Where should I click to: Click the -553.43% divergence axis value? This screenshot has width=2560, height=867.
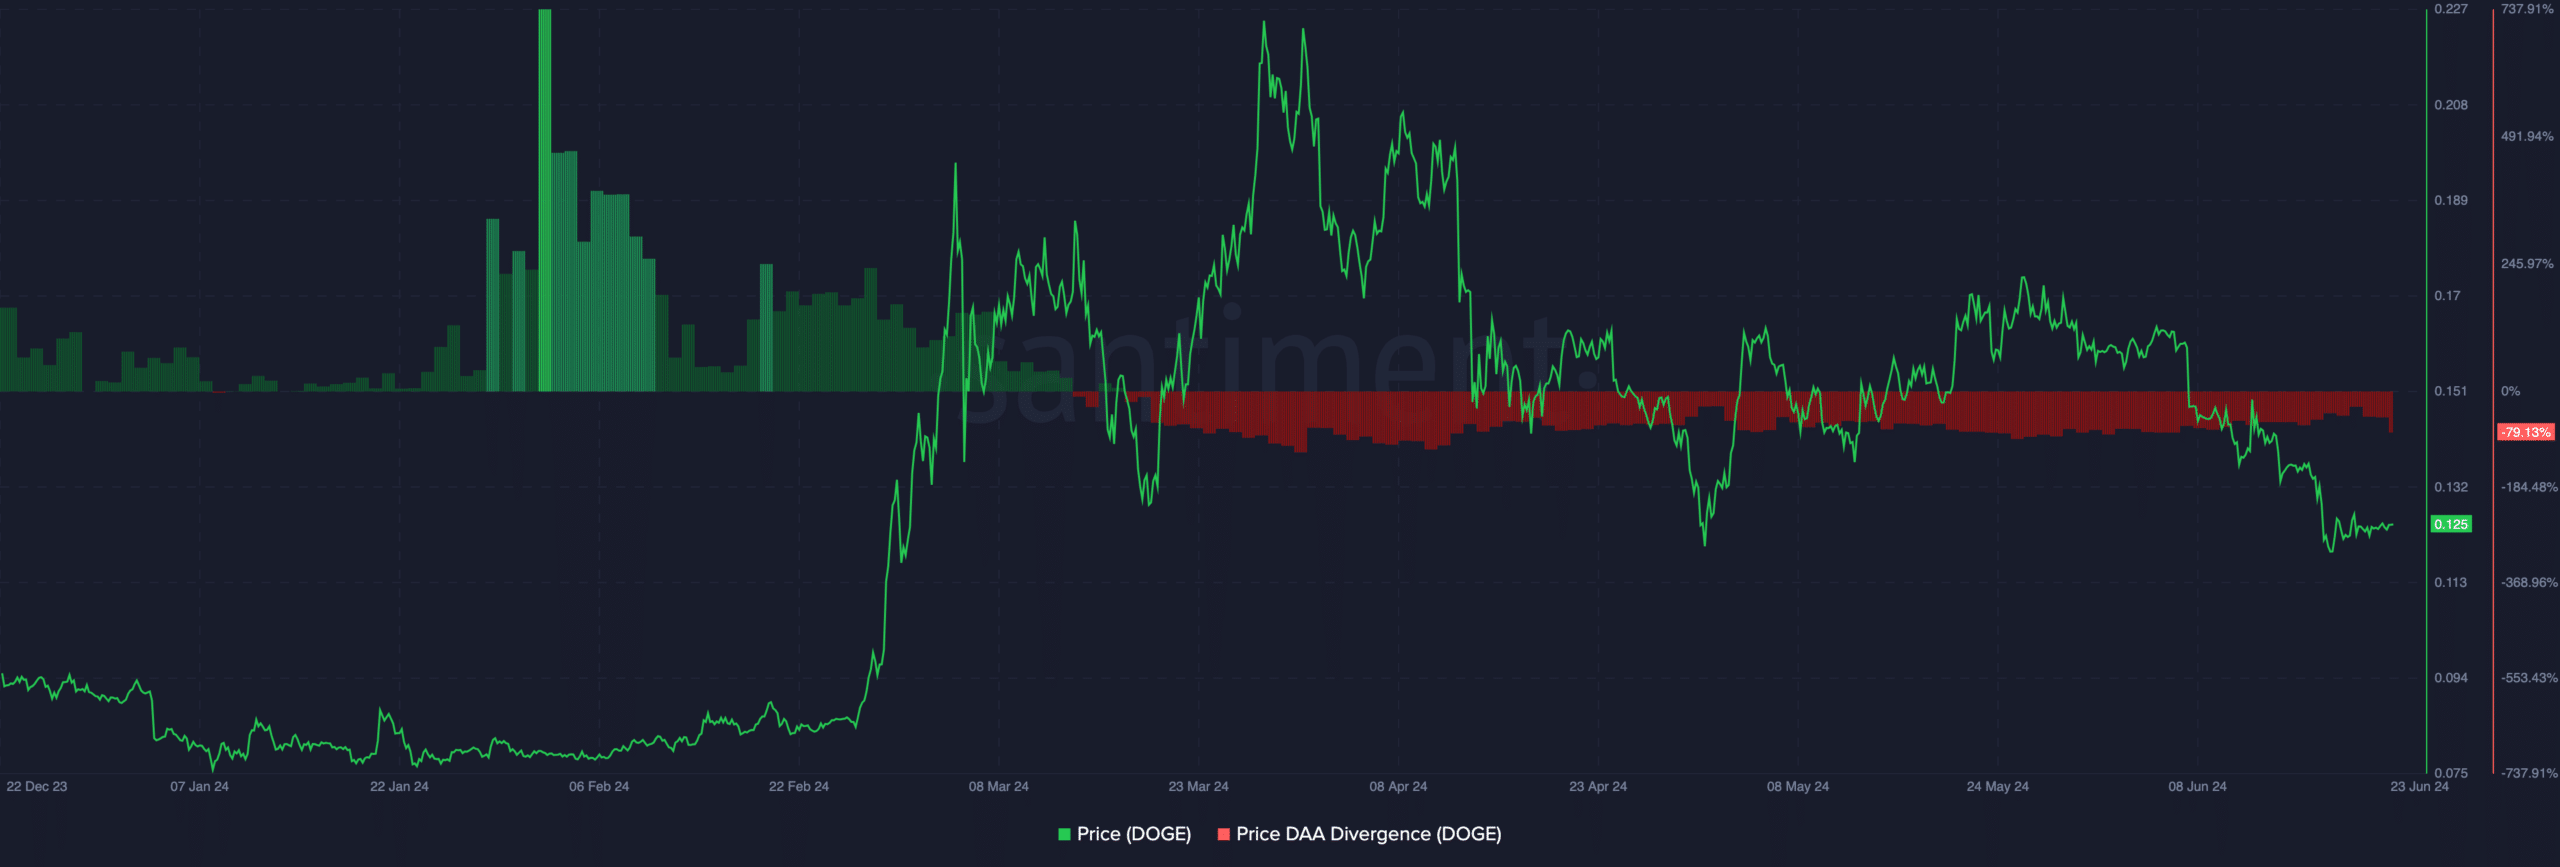2529,678
